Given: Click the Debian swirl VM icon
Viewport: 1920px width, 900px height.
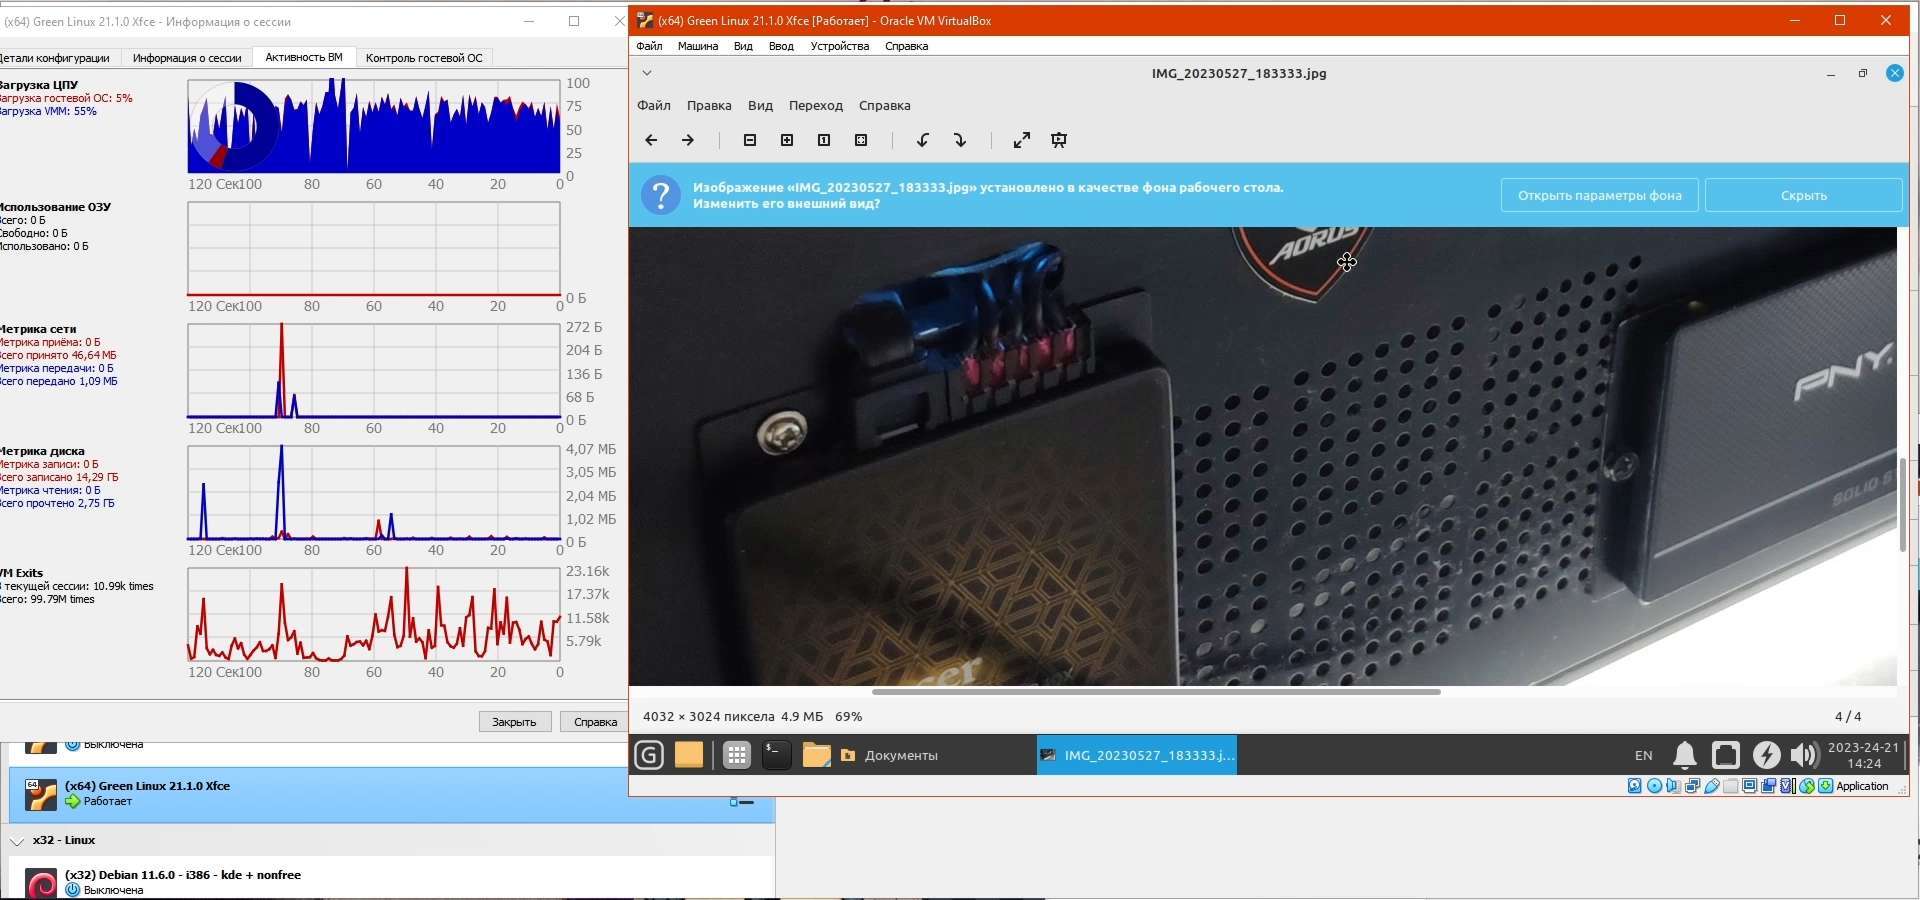Looking at the screenshot, I should click(41, 883).
